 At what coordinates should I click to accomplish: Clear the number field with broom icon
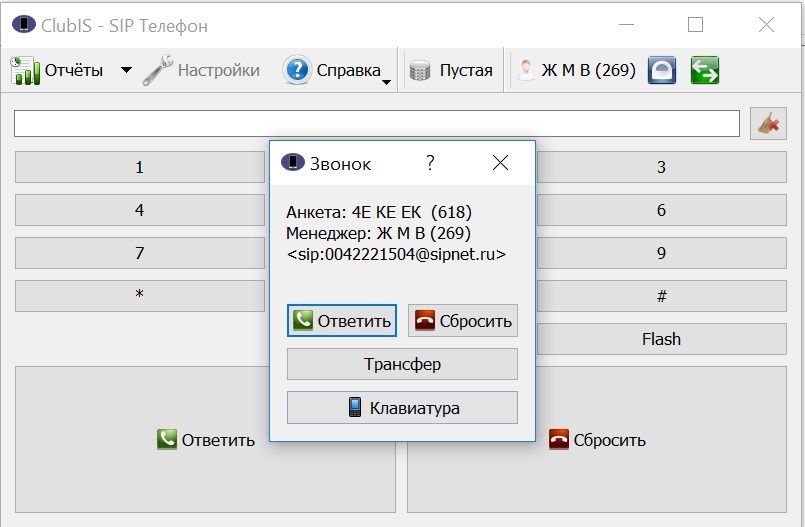[768, 124]
